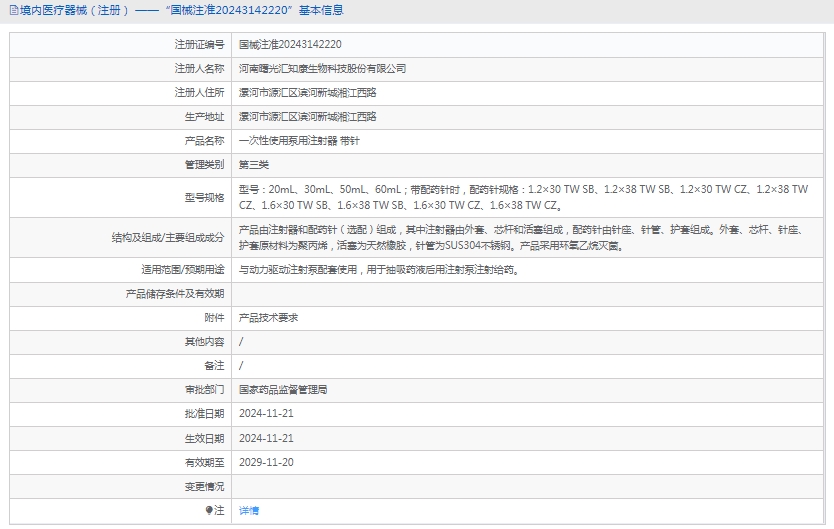Click the 变更情况 row label
The height and width of the screenshot is (529, 834).
pos(204,486)
